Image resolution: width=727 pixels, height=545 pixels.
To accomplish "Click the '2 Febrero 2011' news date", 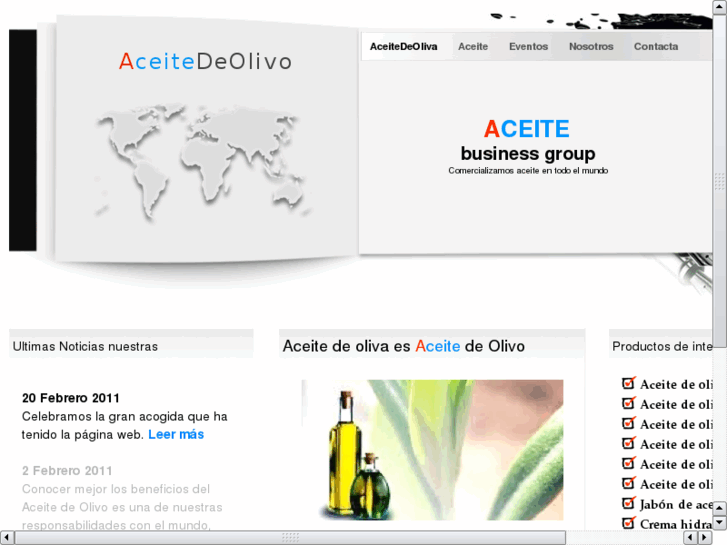I will [x=67, y=471].
